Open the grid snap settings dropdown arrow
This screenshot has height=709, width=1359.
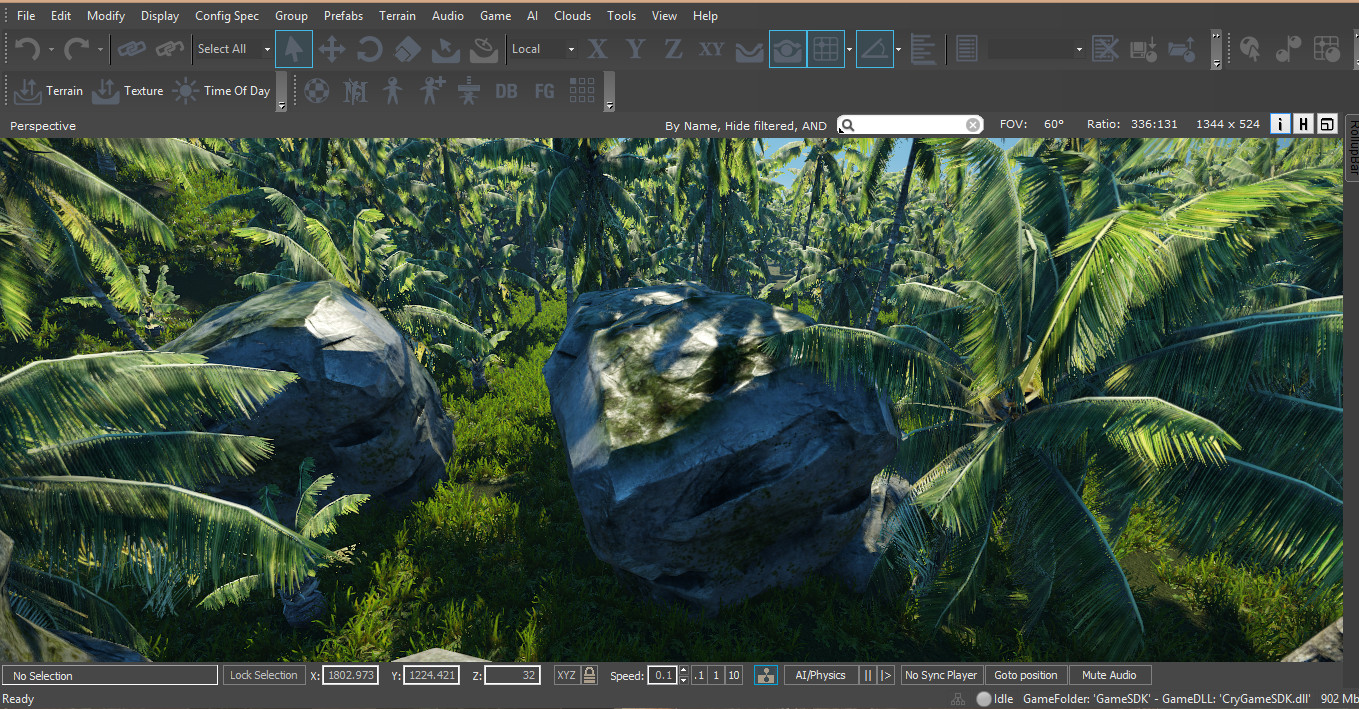(x=849, y=48)
